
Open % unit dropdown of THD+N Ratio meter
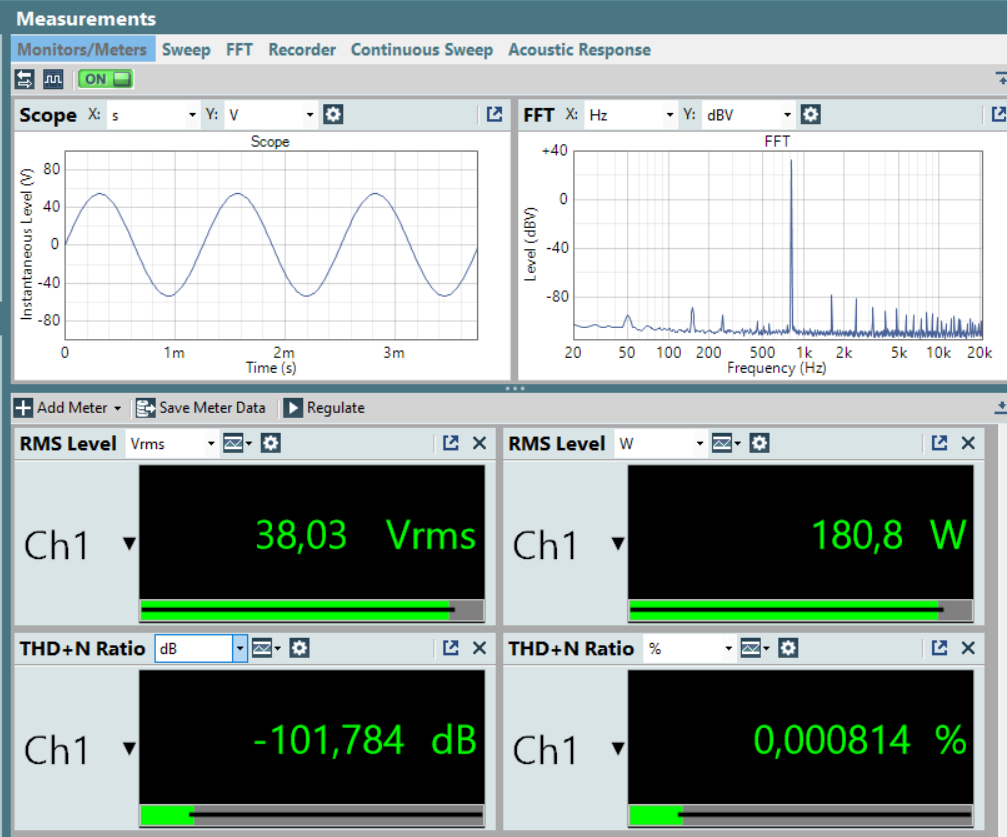point(690,649)
